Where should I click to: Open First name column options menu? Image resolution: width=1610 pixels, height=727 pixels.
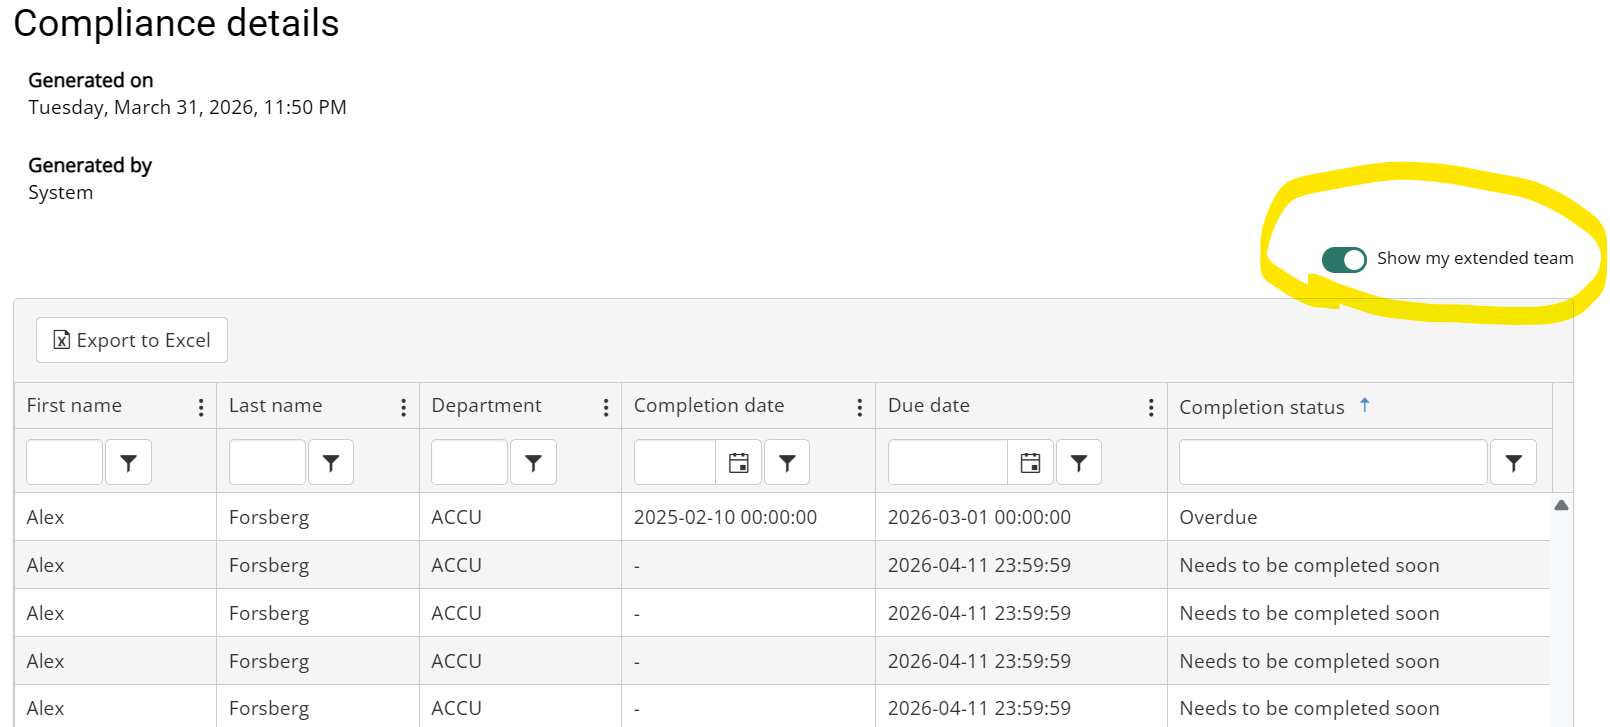click(x=201, y=407)
